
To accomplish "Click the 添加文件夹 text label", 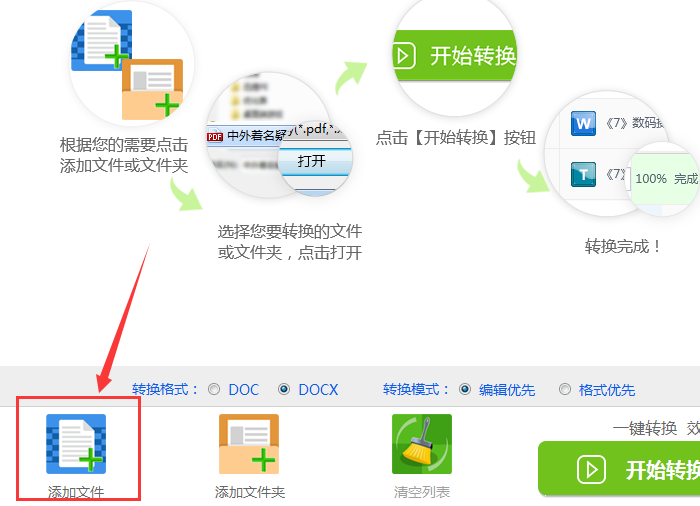I will click(x=250, y=492).
